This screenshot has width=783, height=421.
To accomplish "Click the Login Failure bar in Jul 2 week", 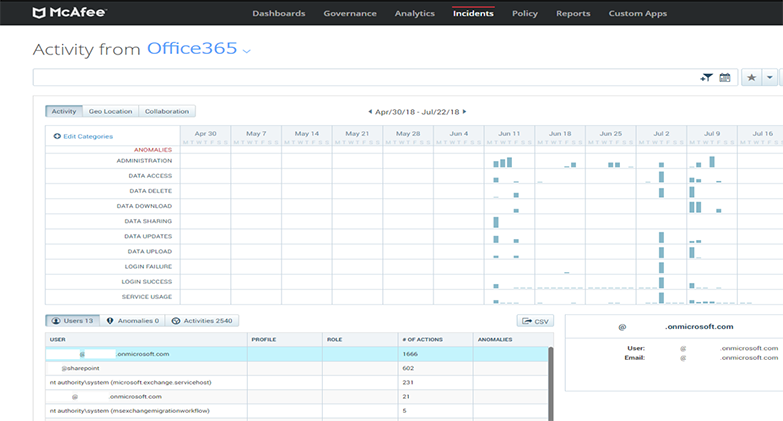I will pos(661,268).
